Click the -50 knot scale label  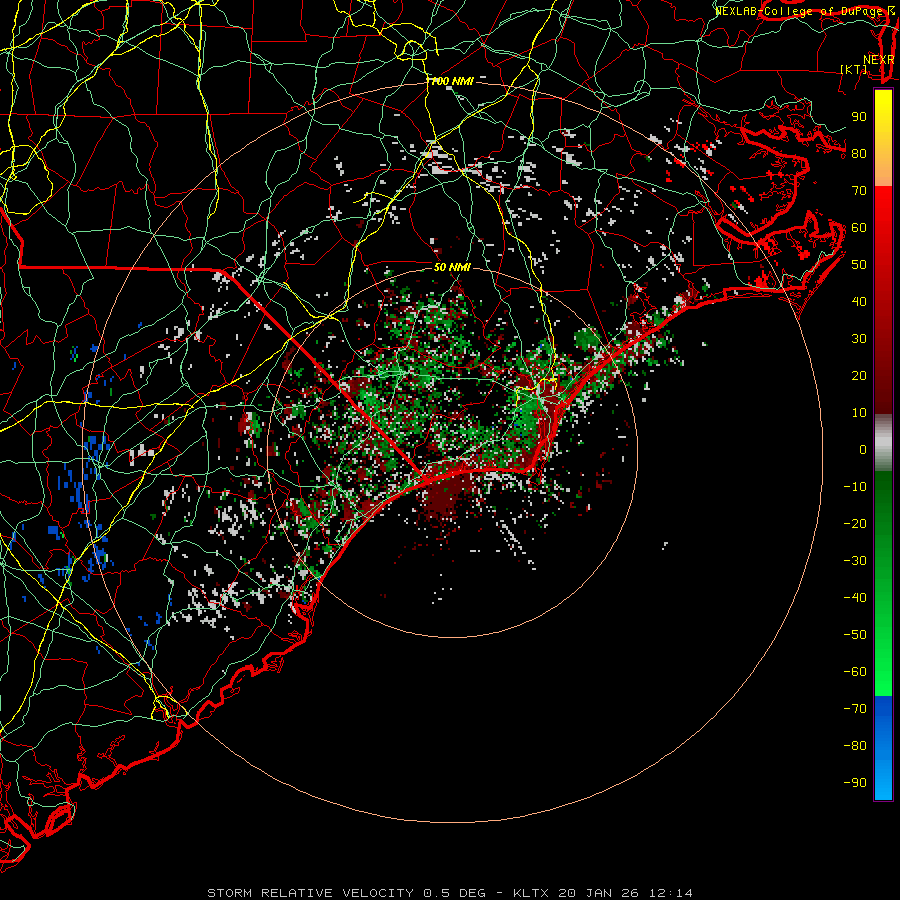(855, 635)
